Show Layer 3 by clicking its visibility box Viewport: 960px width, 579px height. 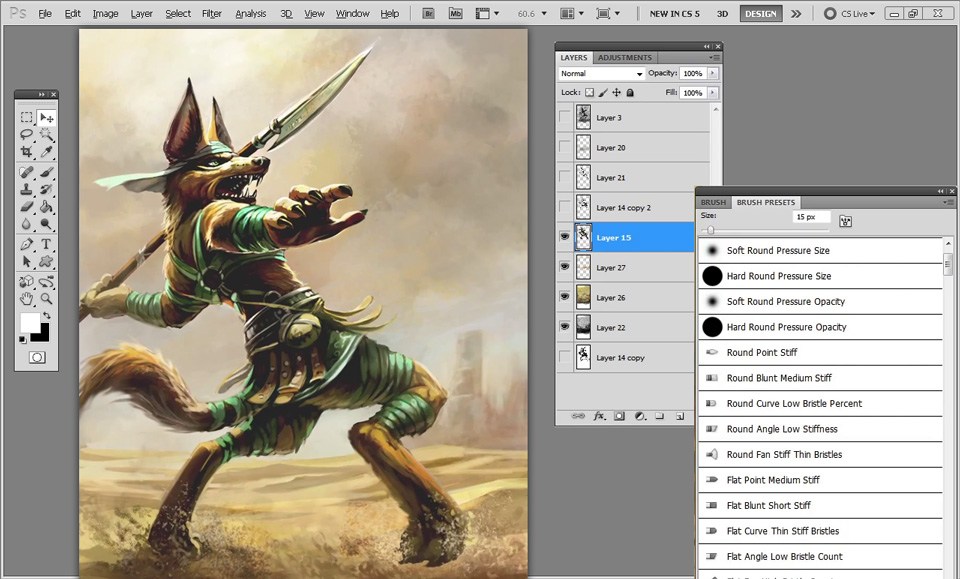click(564, 117)
